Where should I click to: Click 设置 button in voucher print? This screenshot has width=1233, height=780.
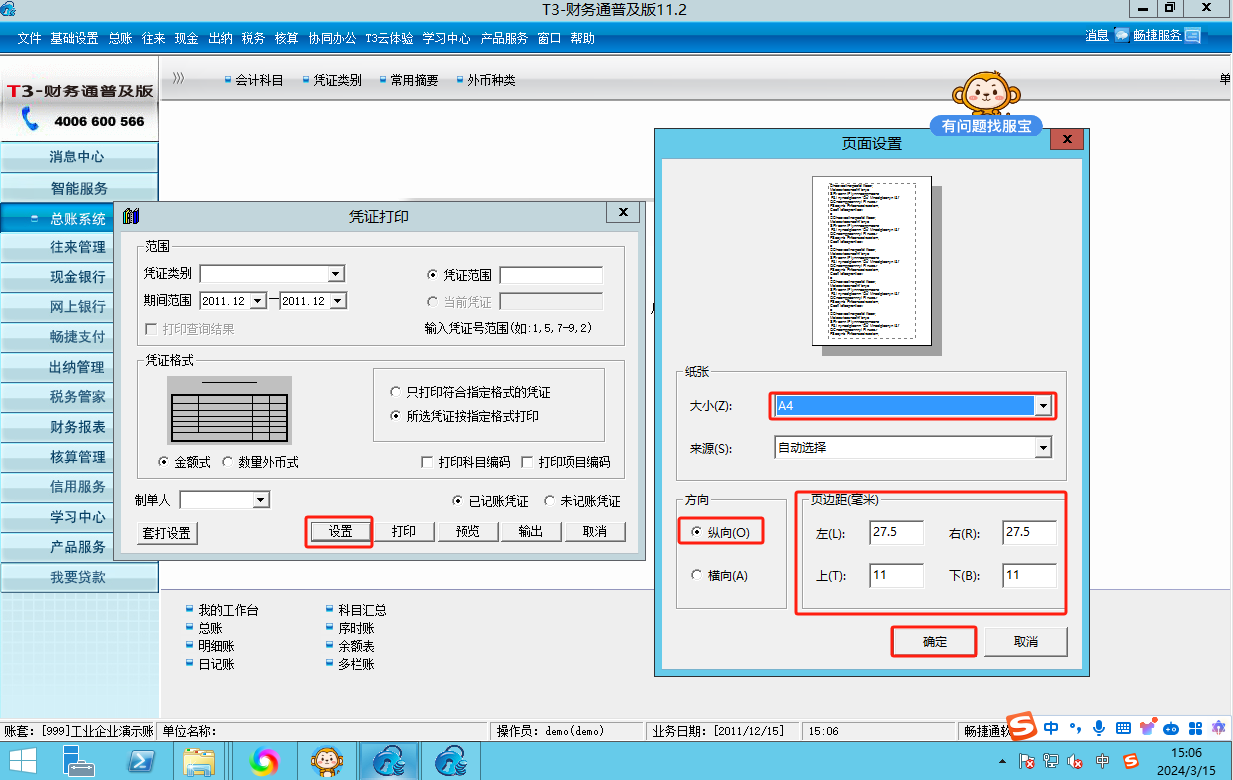pos(340,532)
